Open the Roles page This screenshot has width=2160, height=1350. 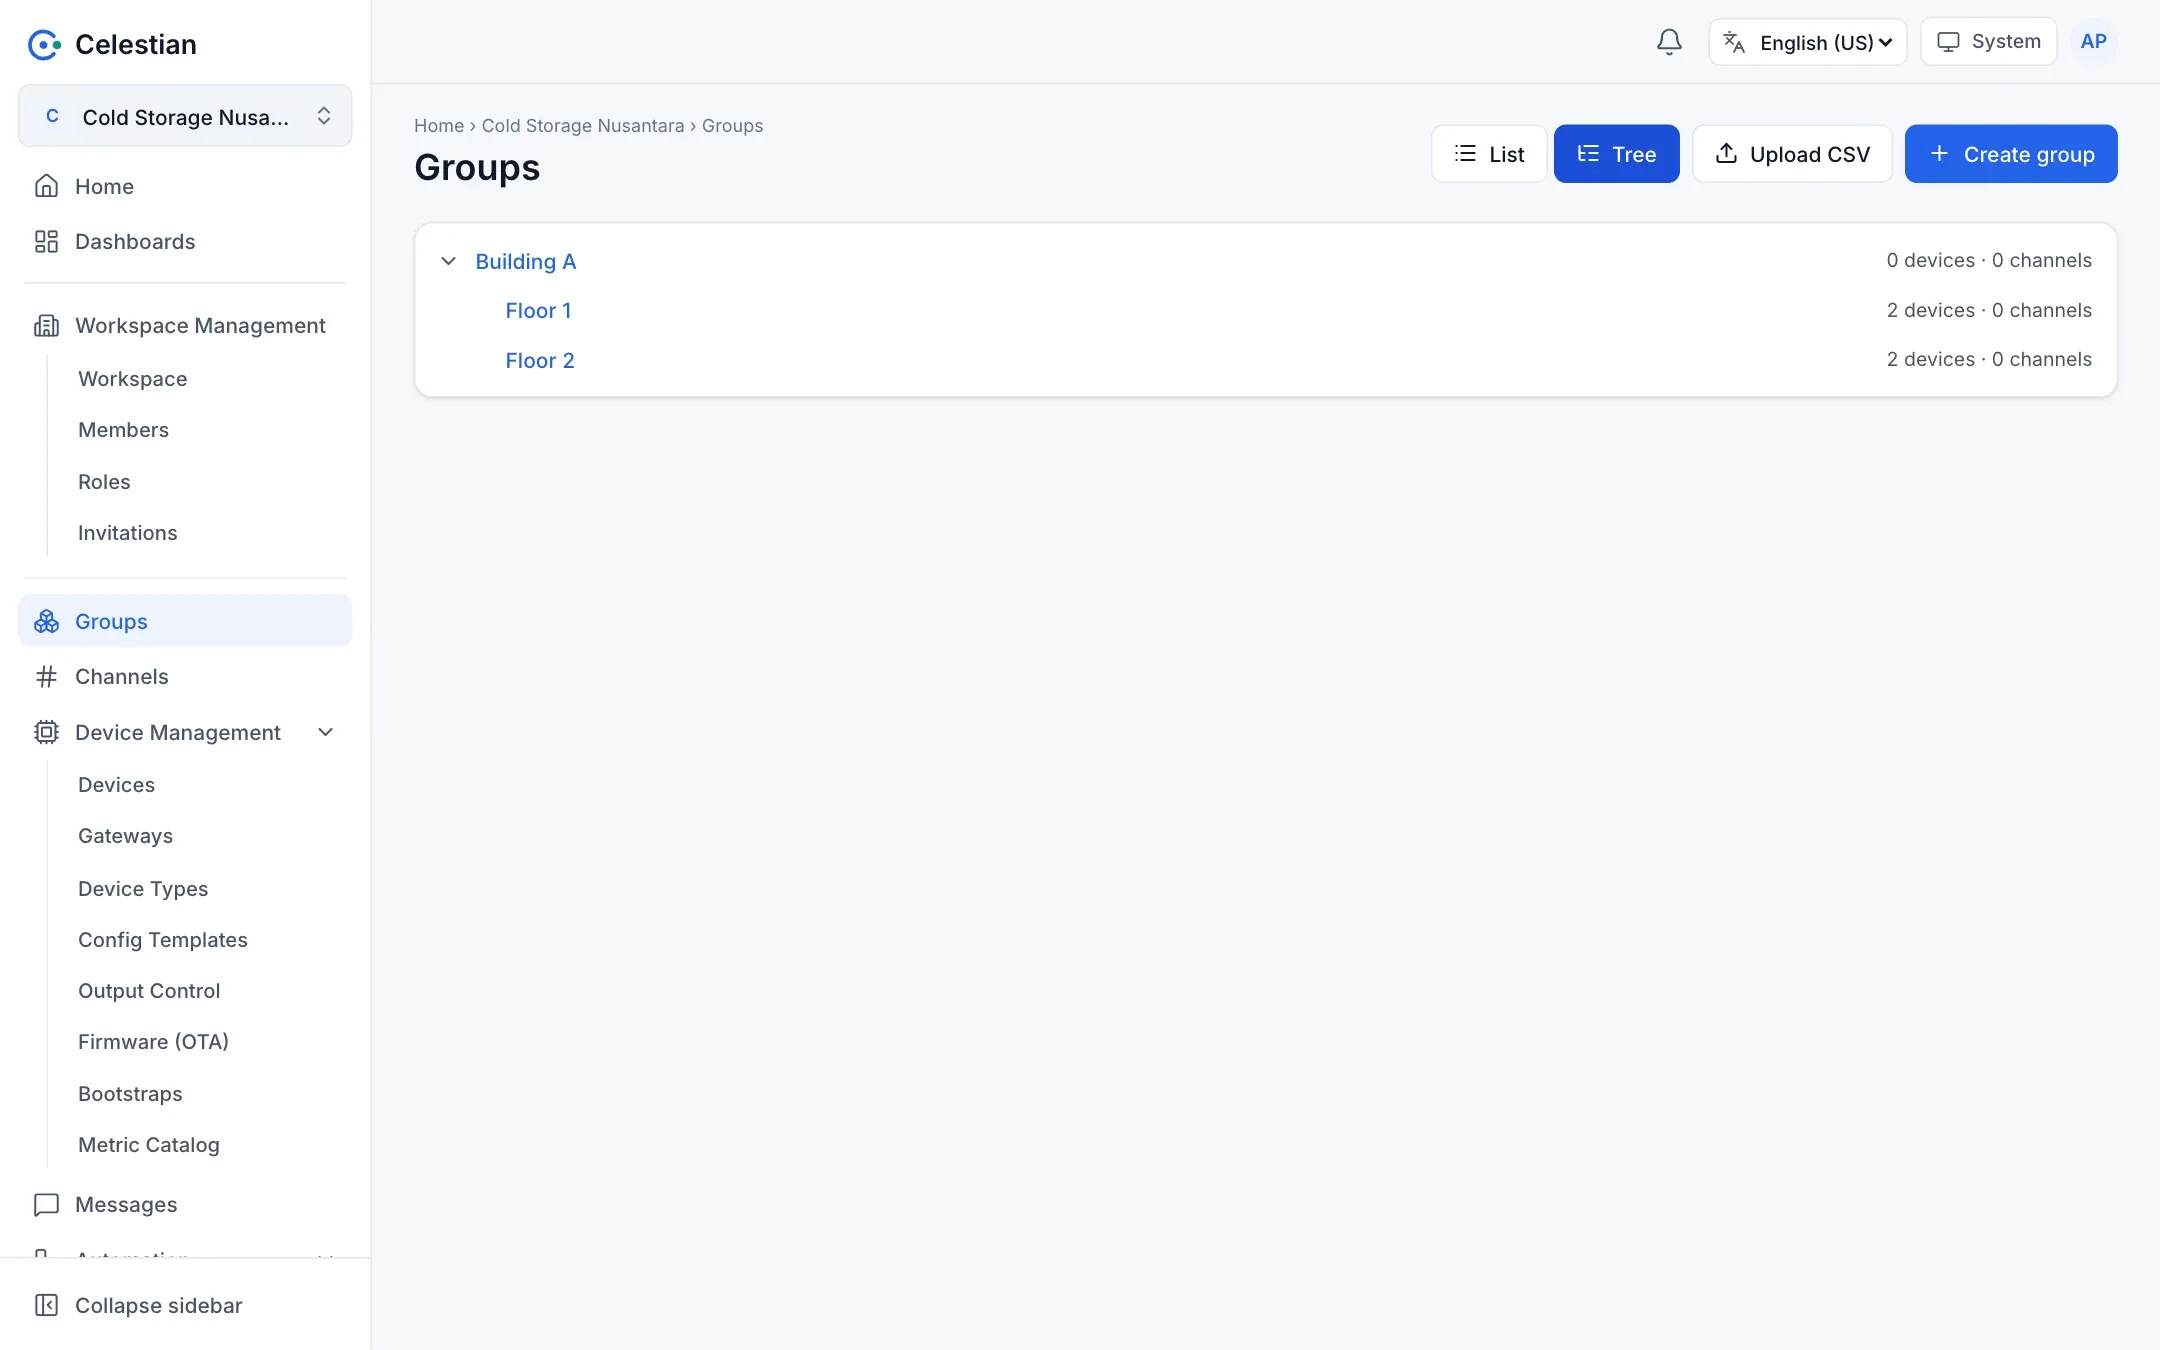(104, 482)
